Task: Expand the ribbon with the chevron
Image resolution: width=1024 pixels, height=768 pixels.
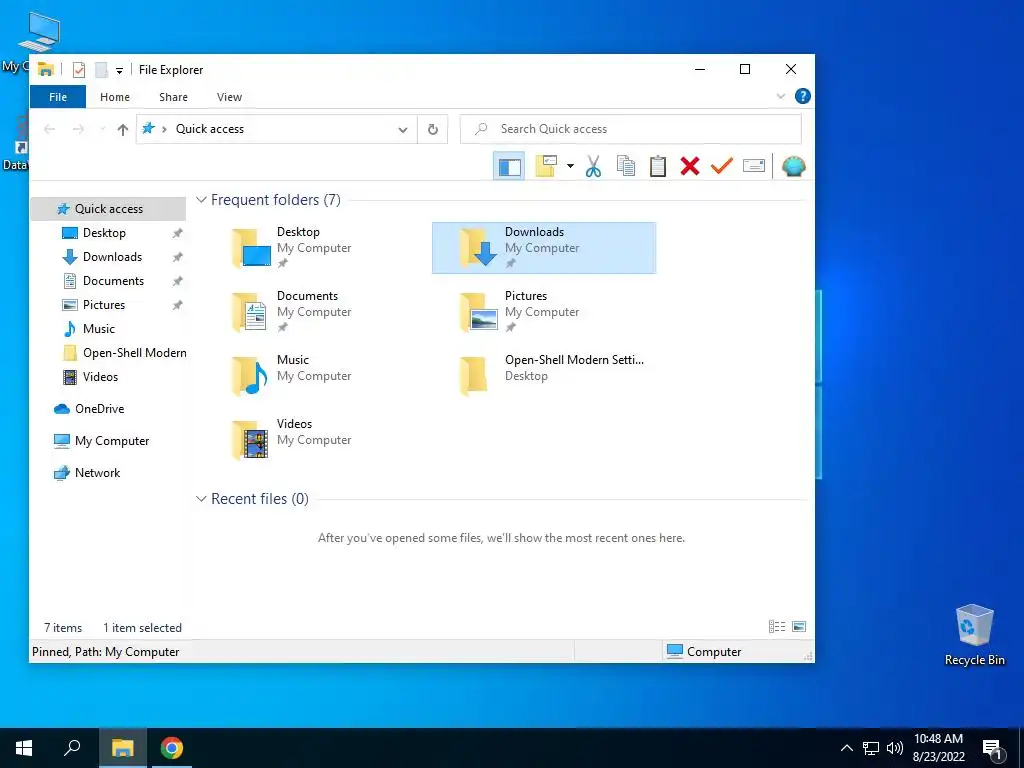Action: coord(780,96)
